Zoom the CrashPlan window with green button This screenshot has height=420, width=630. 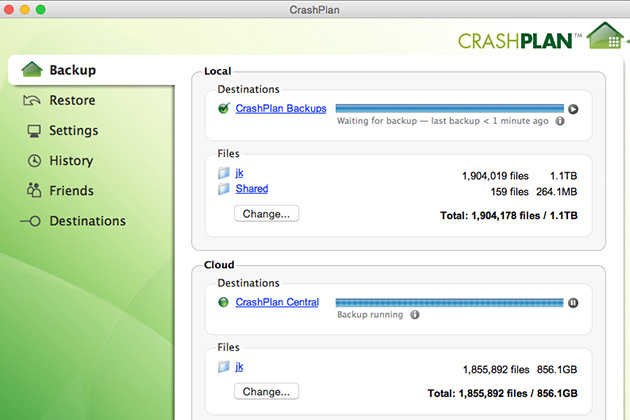41,10
